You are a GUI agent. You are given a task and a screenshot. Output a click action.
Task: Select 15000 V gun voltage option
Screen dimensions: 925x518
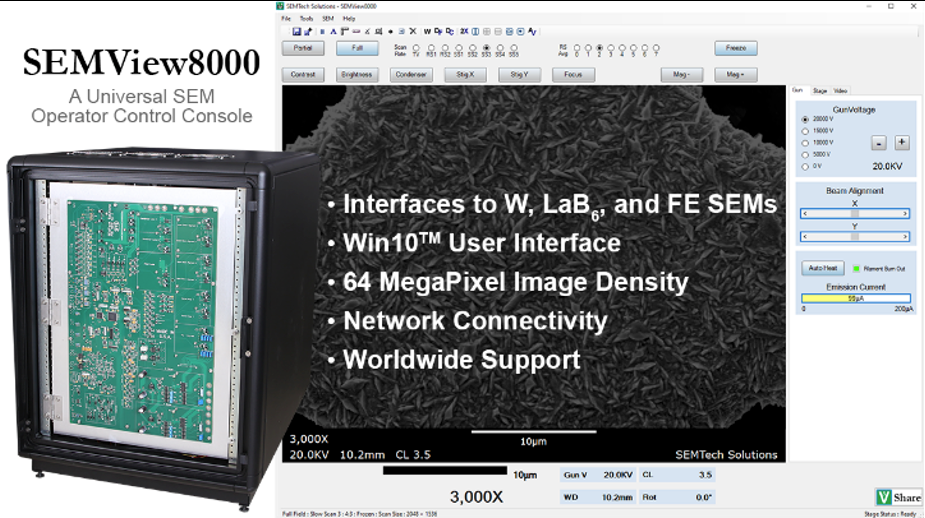pyautogui.click(x=805, y=131)
